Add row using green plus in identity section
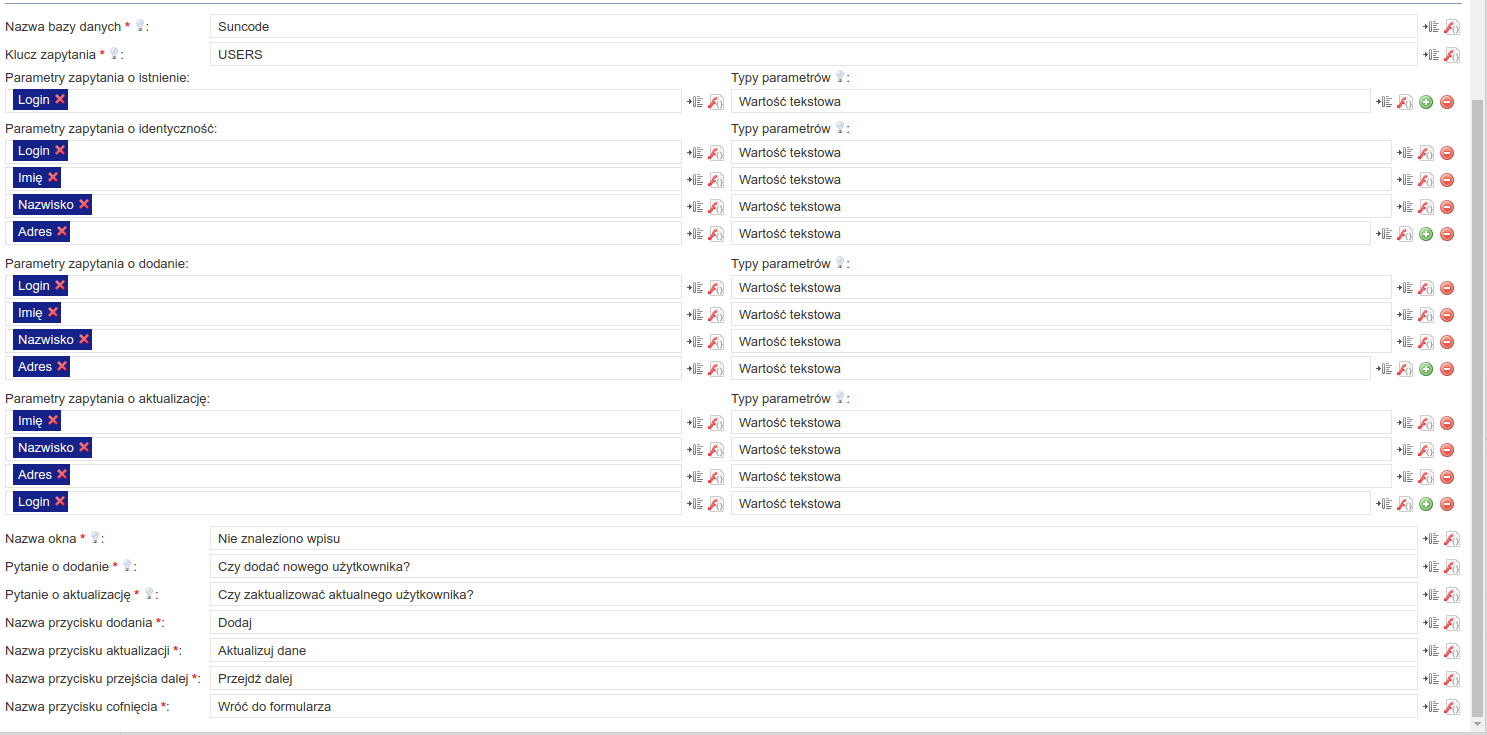Image resolution: width=1487 pixels, height=735 pixels. tap(1426, 234)
